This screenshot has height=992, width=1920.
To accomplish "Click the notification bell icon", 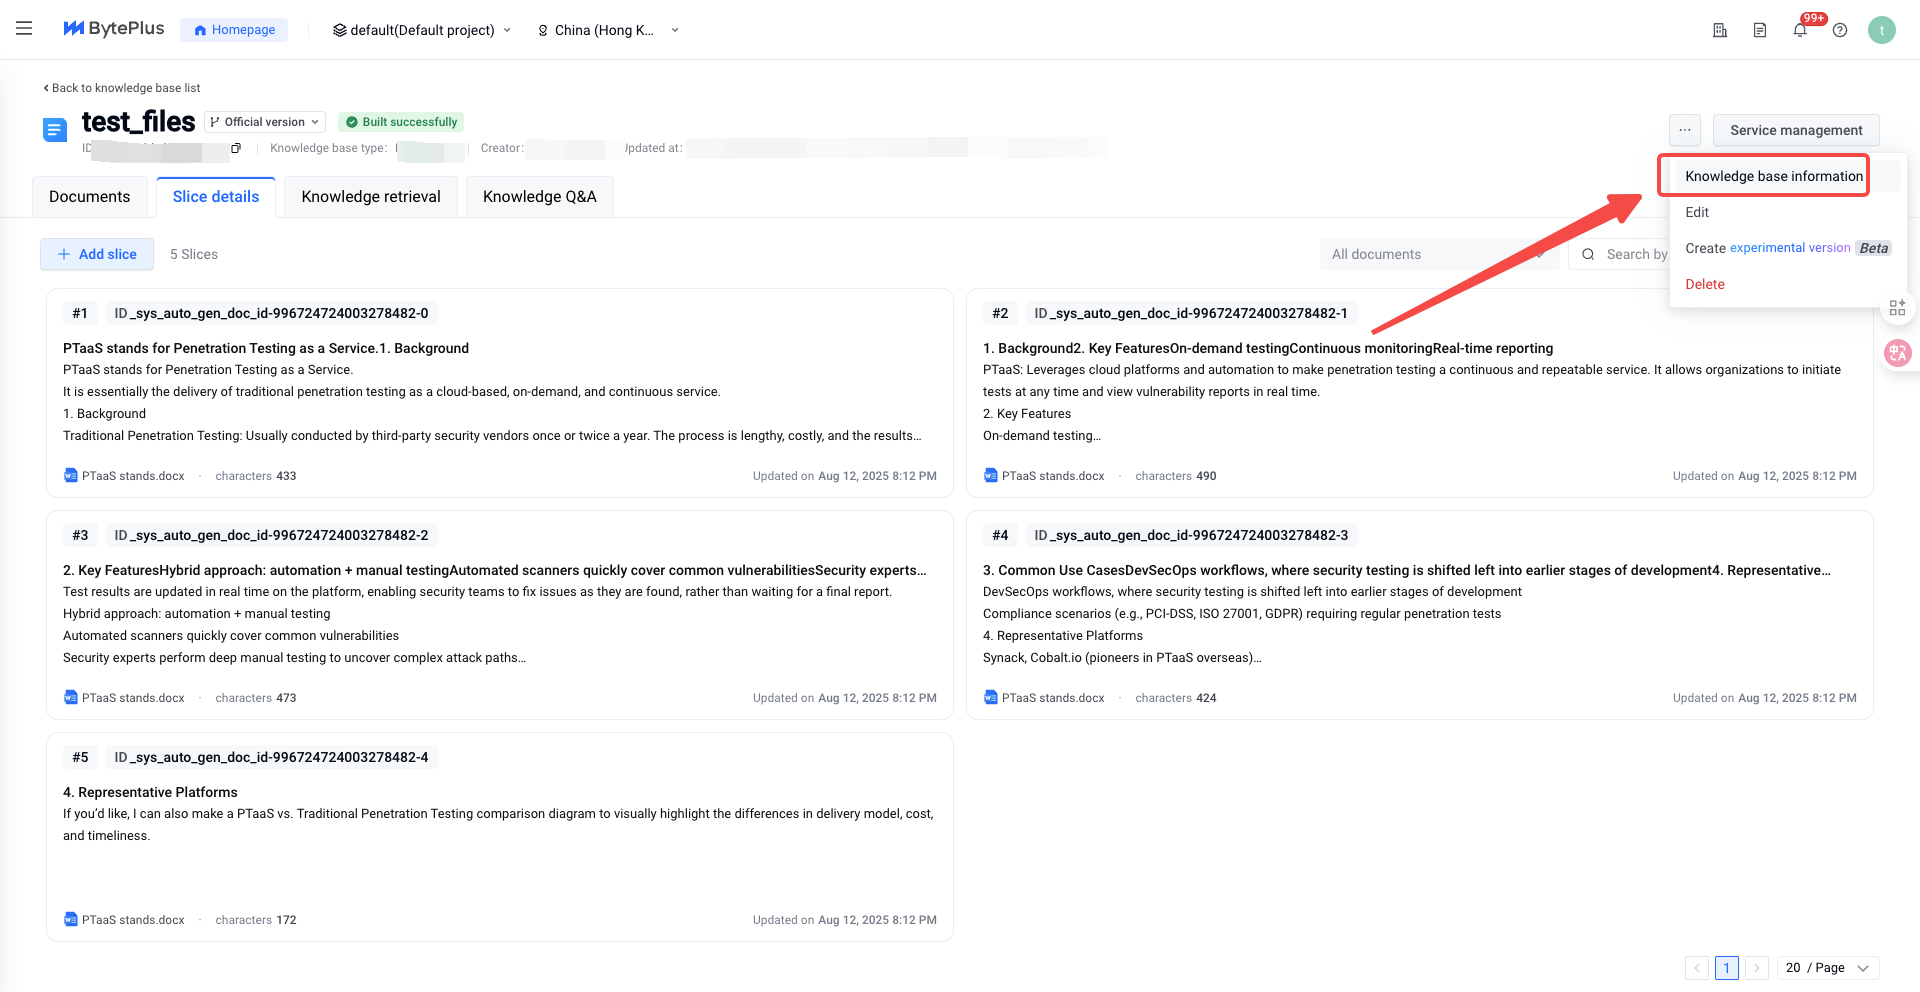I will (1800, 30).
